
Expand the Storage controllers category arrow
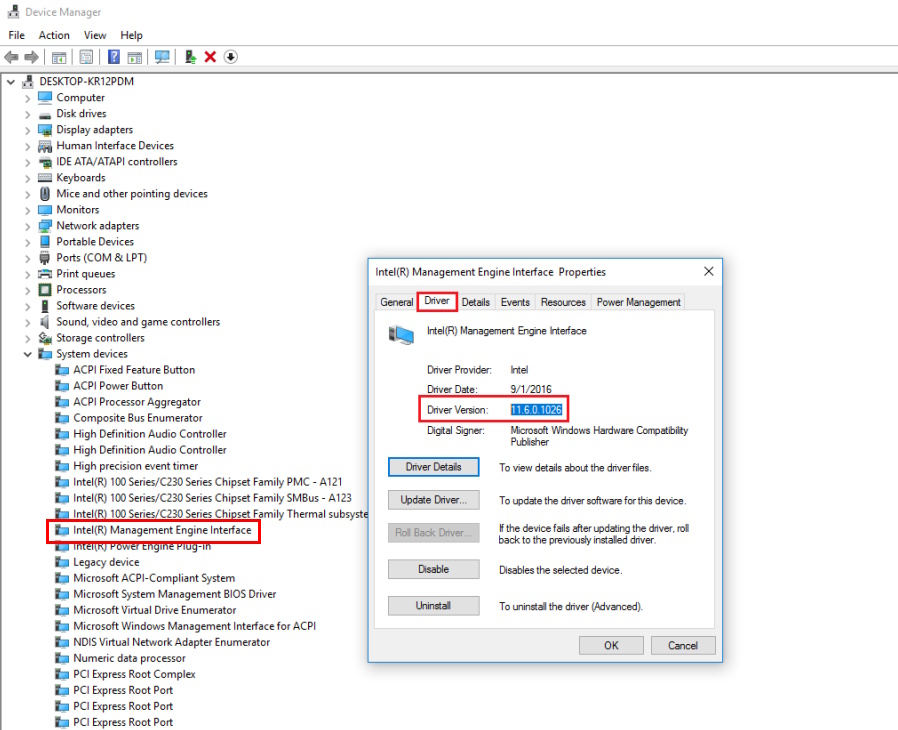27,338
